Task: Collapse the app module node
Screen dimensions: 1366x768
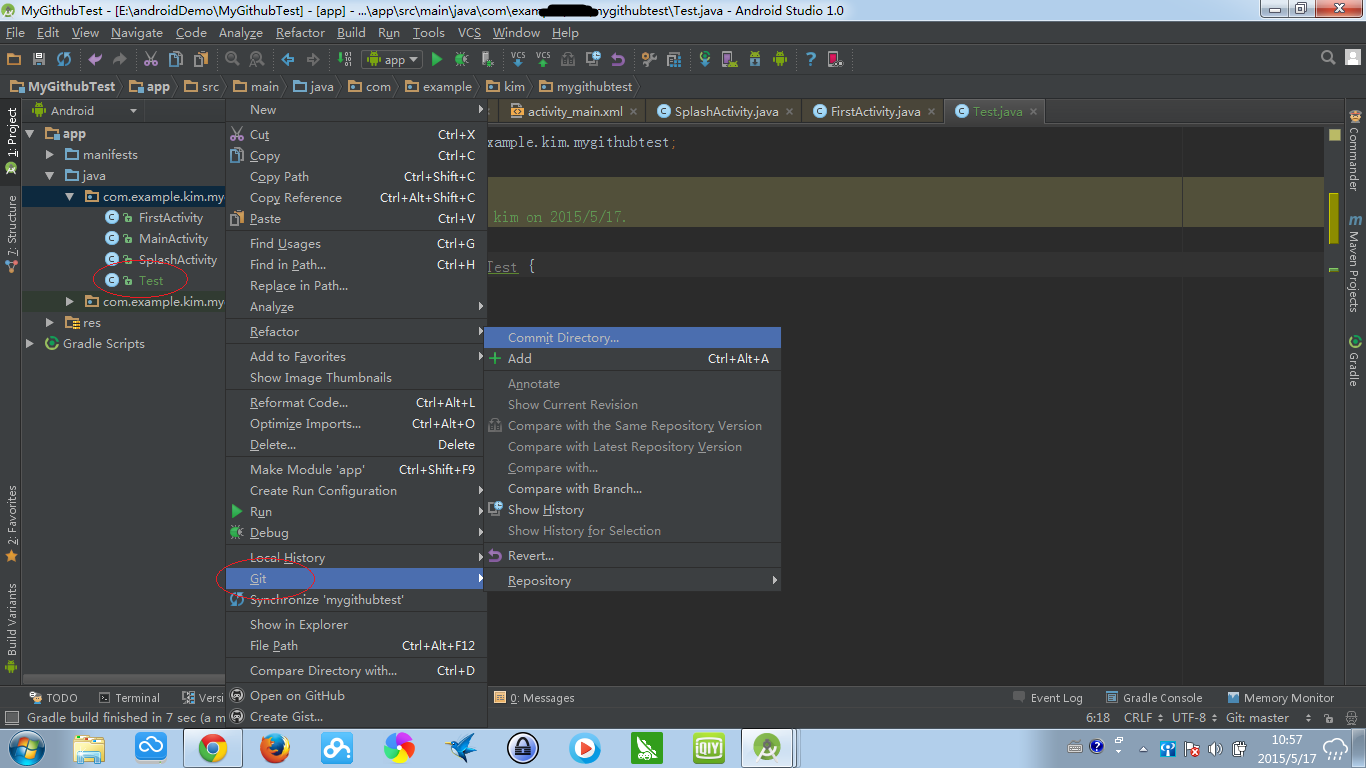Action: point(30,134)
